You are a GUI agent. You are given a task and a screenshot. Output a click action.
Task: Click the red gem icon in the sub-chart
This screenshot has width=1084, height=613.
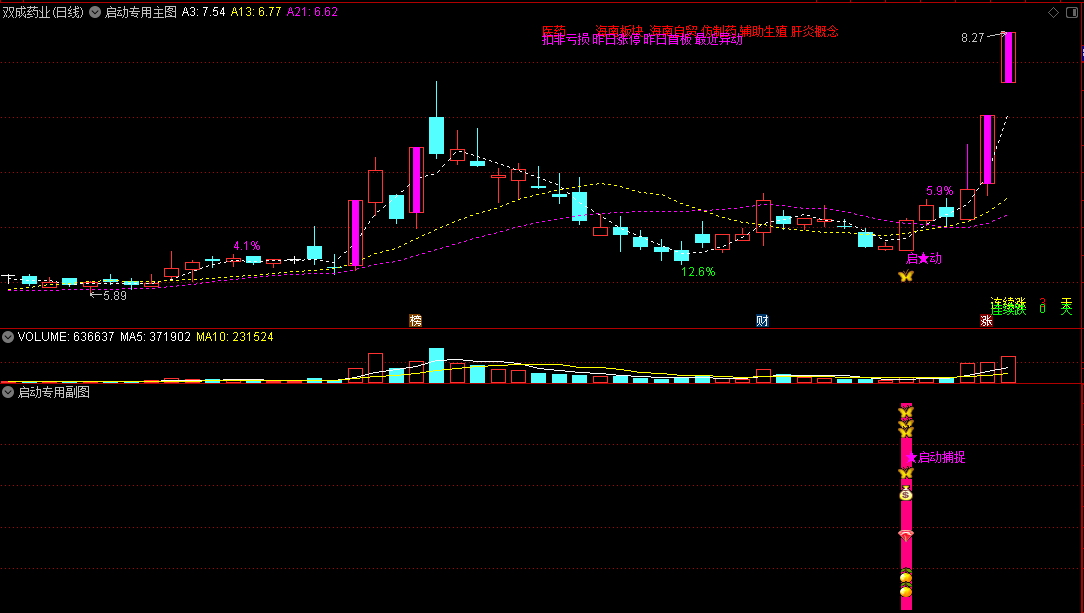(906, 536)
